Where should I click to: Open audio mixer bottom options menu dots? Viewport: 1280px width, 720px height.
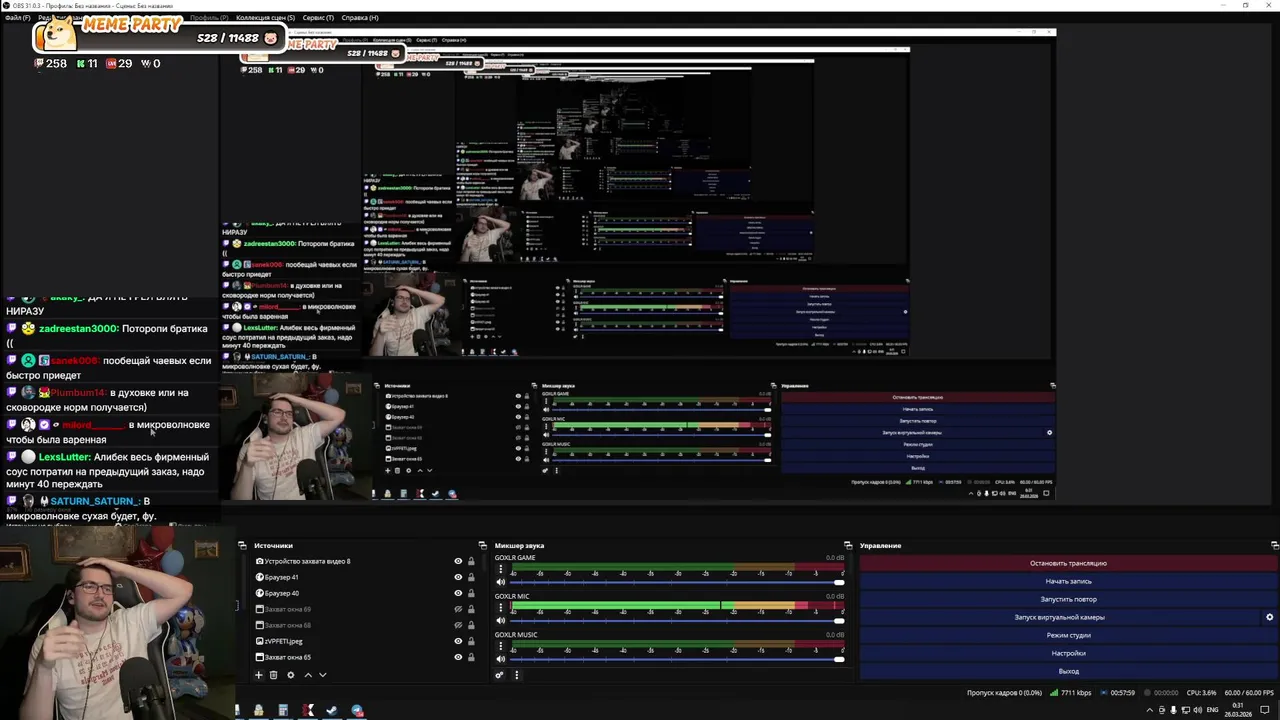point(516,675)
